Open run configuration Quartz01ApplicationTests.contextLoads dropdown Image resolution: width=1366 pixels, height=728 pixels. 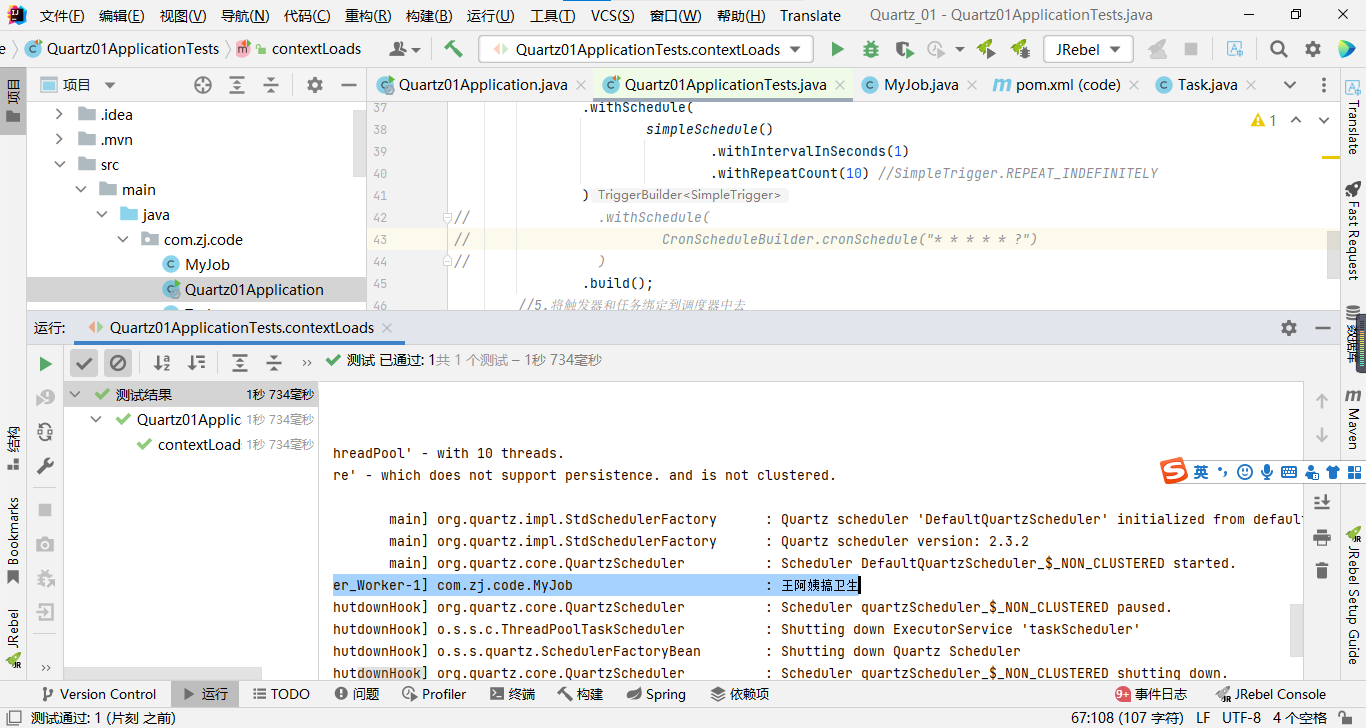(x=645, y=49)
